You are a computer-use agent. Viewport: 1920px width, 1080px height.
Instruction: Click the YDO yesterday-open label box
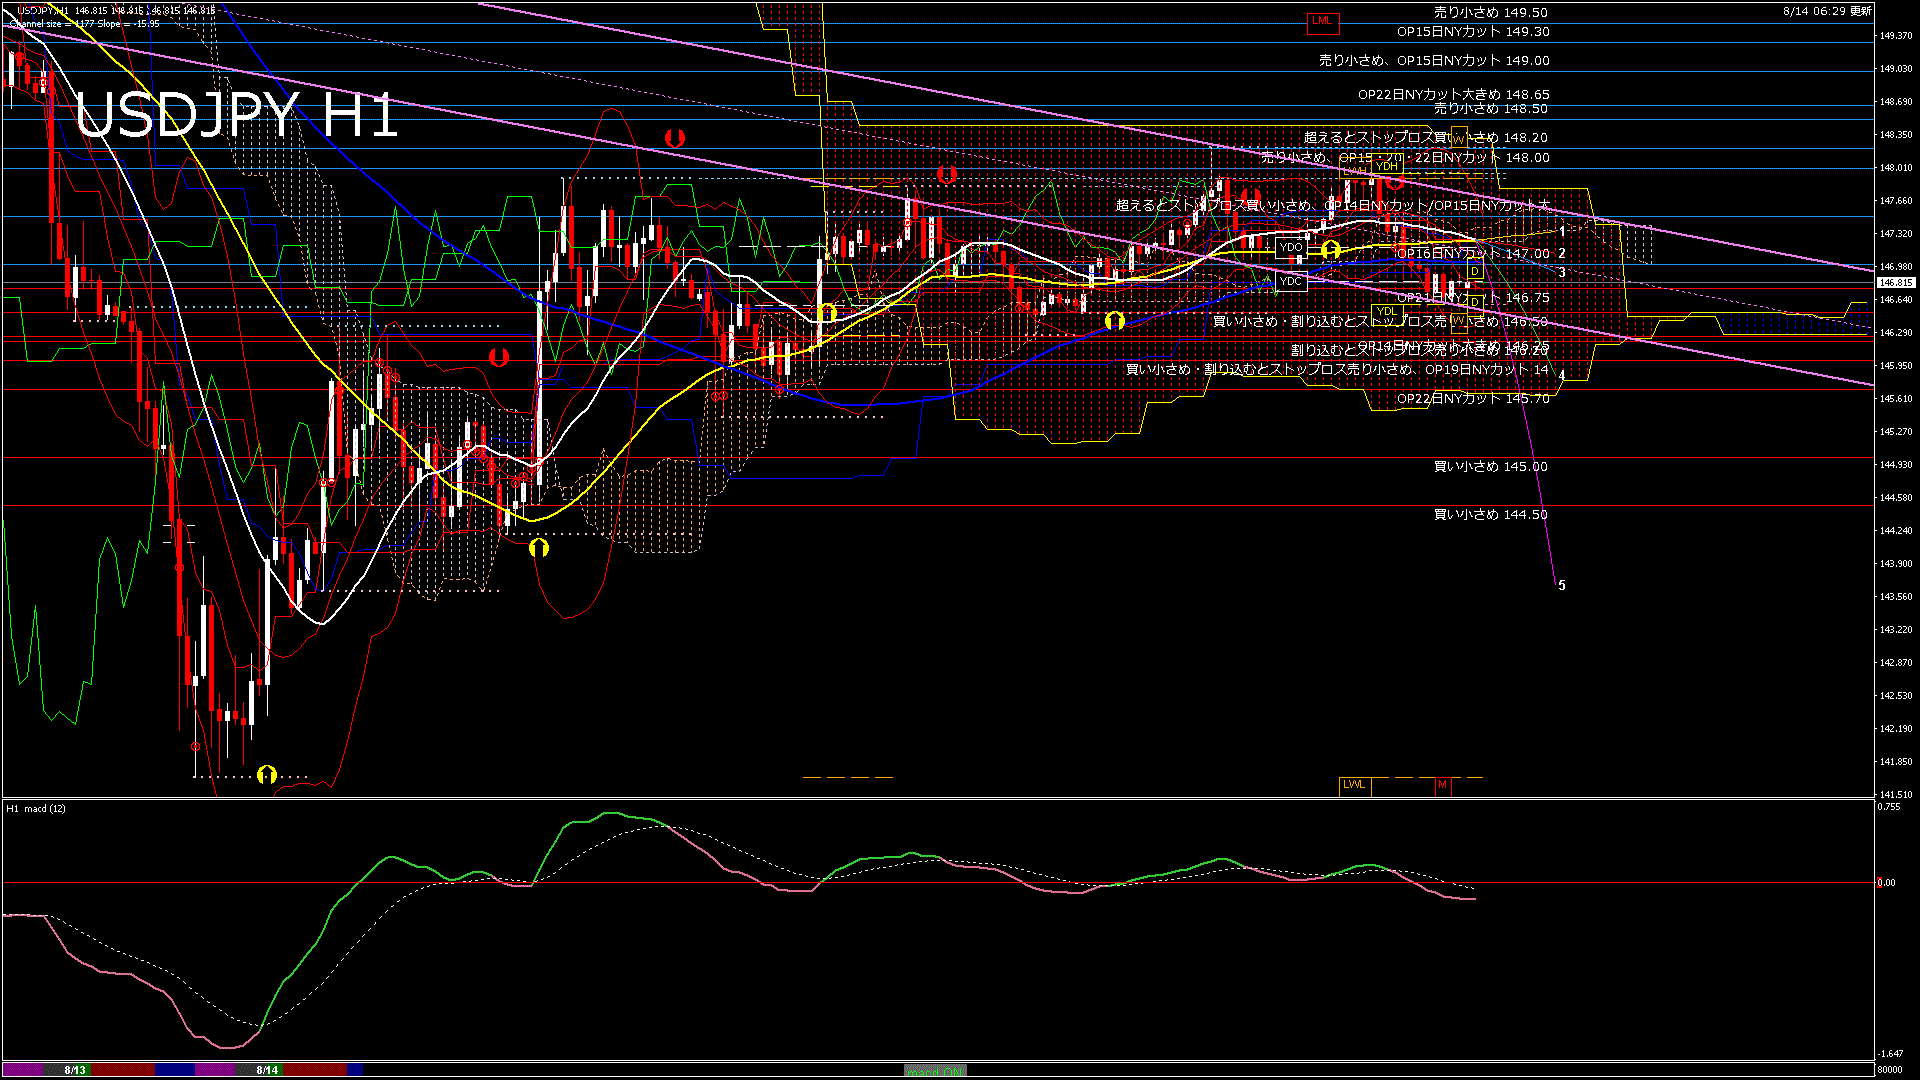[x=1291, y=247]
